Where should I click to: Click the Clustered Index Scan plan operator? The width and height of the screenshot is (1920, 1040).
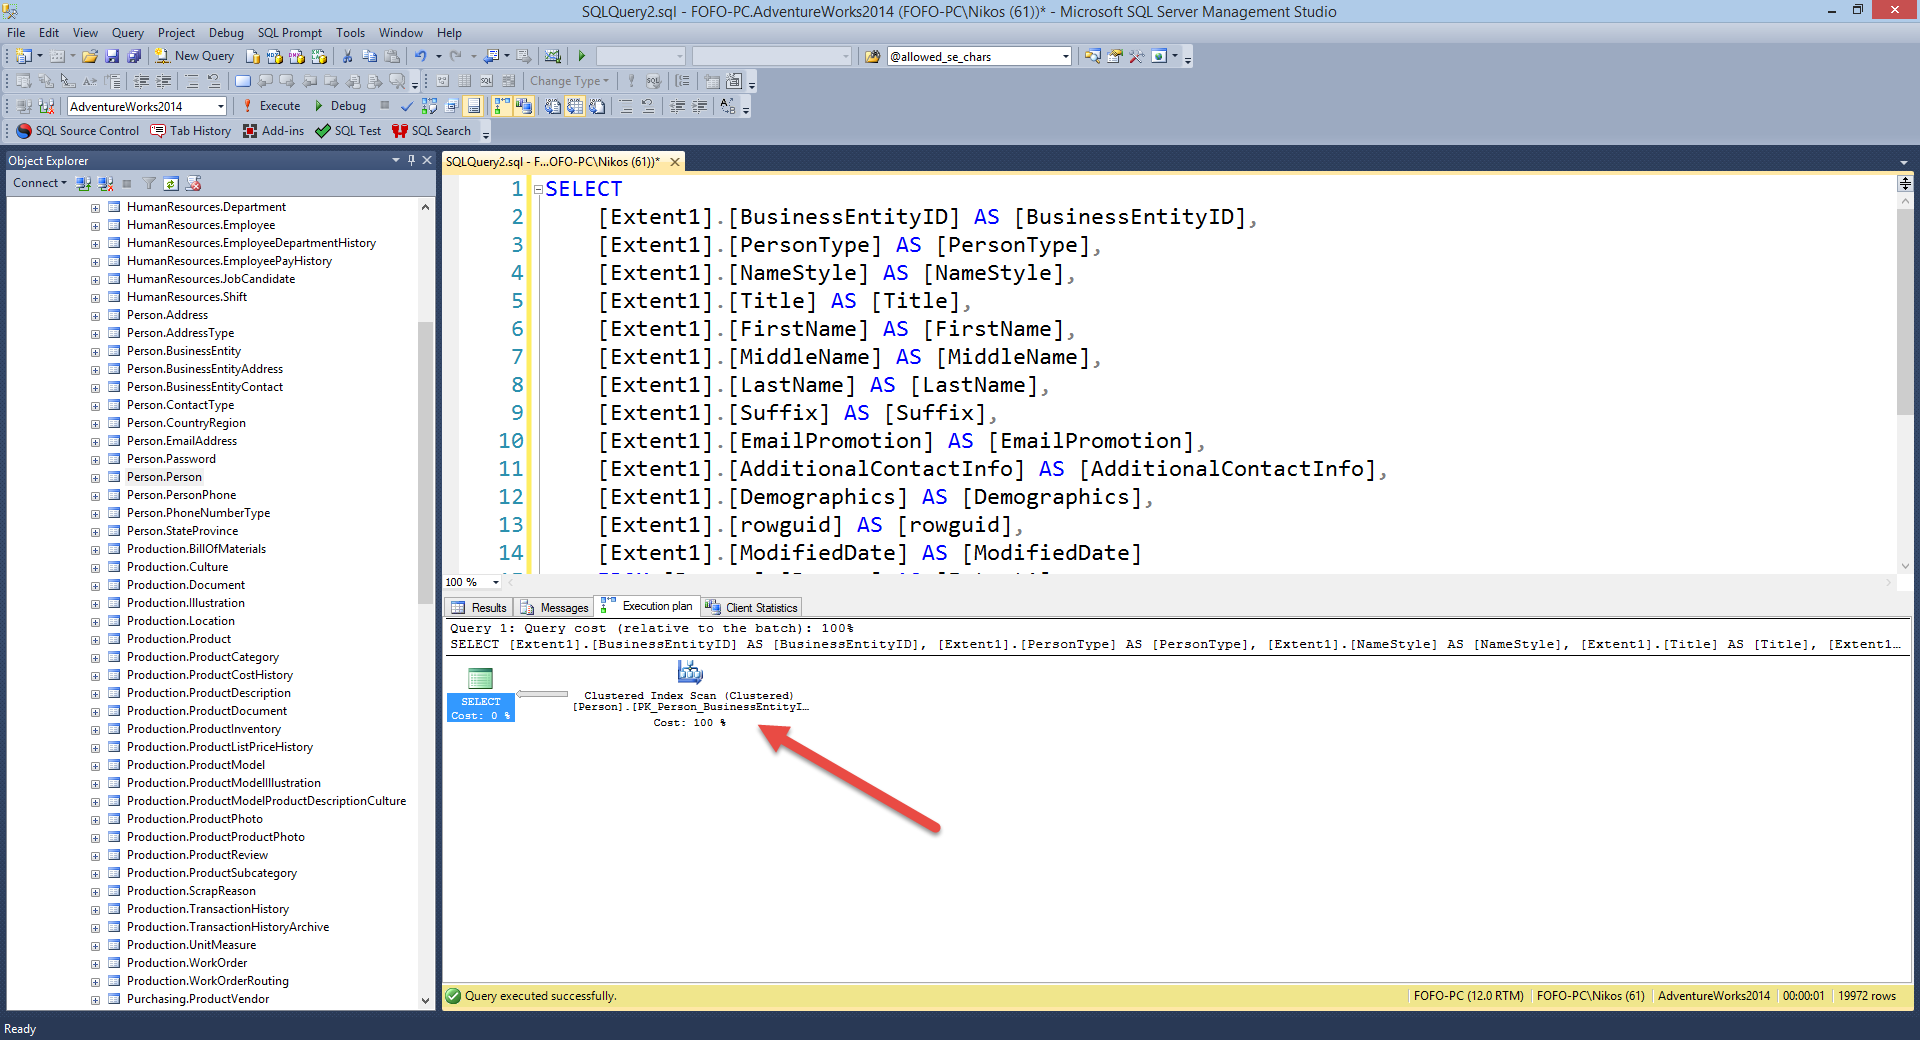tap(690, 694)
